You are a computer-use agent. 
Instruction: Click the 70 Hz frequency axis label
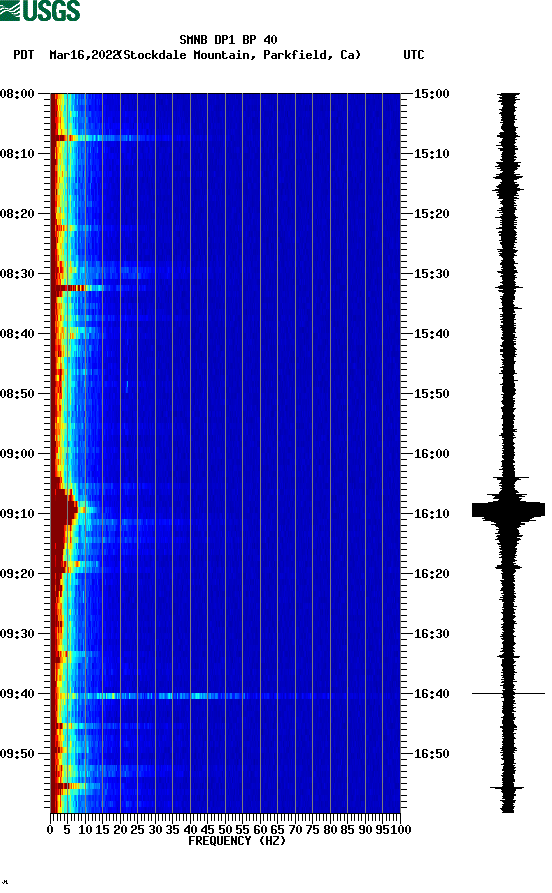tap(295, 830)
